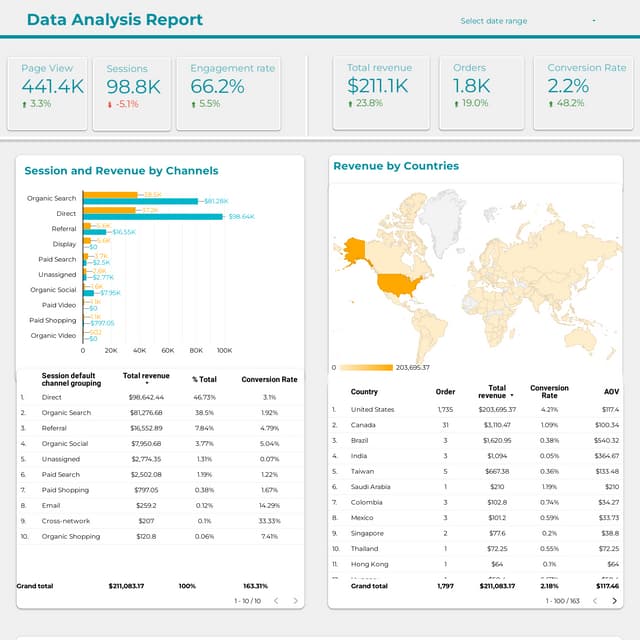Select the Thailand country row
Image resolution: width=640 pixels, height=640 pixels.
pos(476,549)
